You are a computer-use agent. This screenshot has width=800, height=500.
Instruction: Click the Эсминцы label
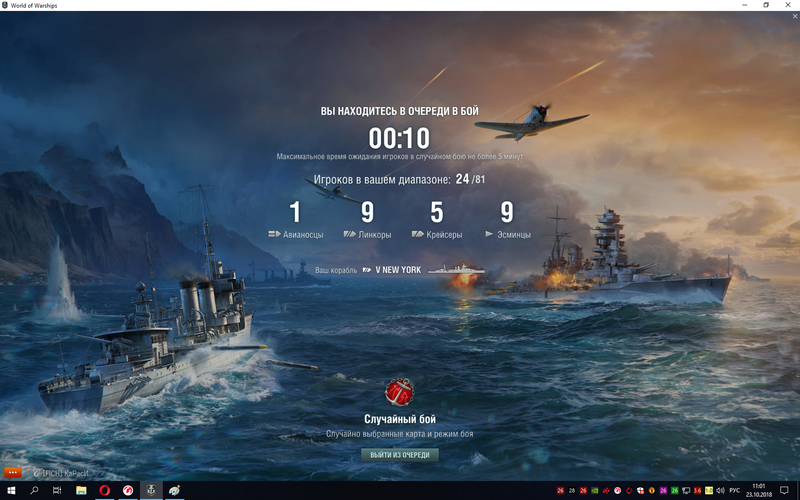(x=514, y=235)
